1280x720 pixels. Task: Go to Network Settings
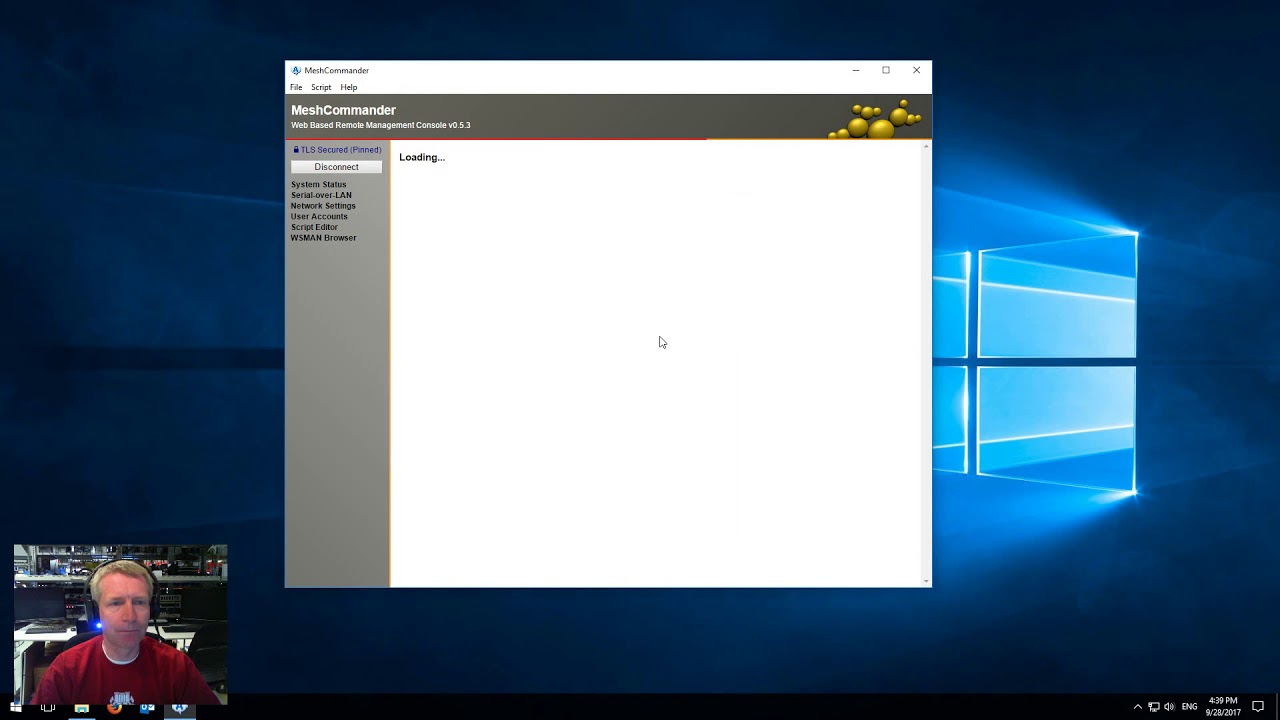click(x=323, y=206)
